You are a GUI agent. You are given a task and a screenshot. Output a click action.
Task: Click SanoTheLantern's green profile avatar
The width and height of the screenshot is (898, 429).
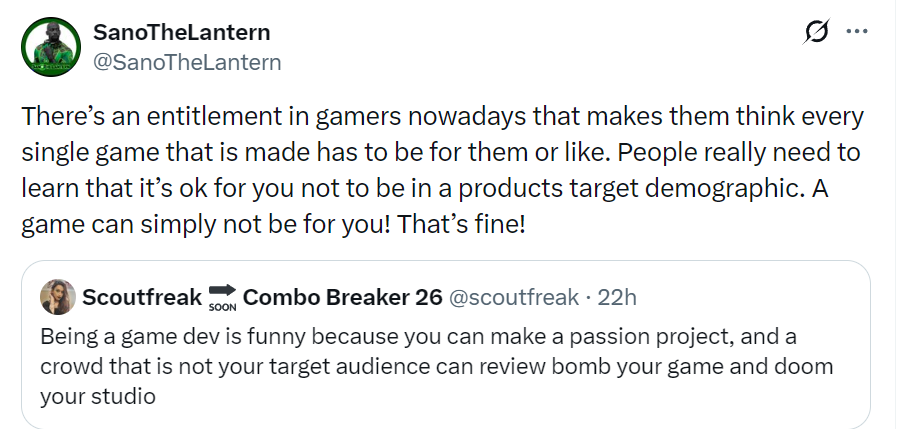point(51,47)
